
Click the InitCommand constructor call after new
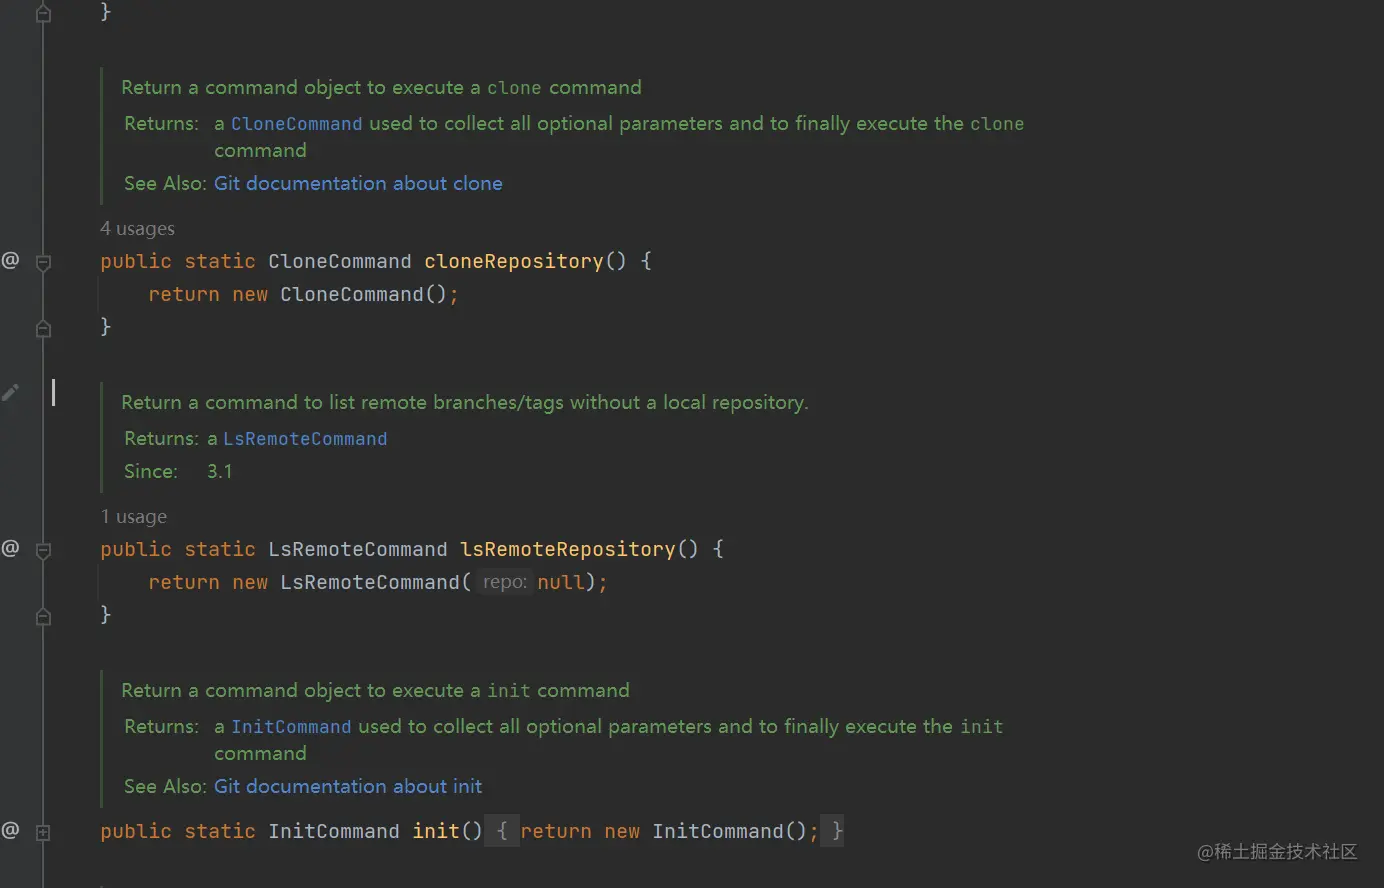click(718, 831)
